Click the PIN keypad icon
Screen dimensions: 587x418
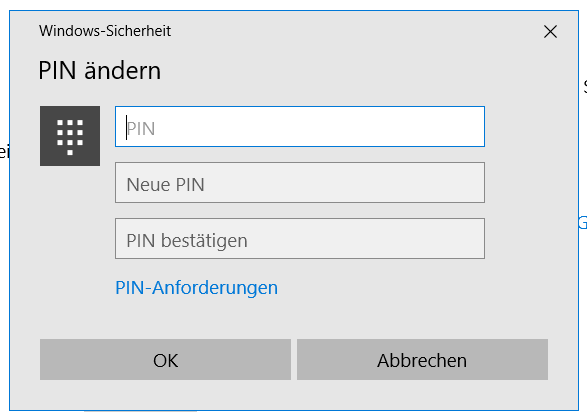tap(70, 136)
